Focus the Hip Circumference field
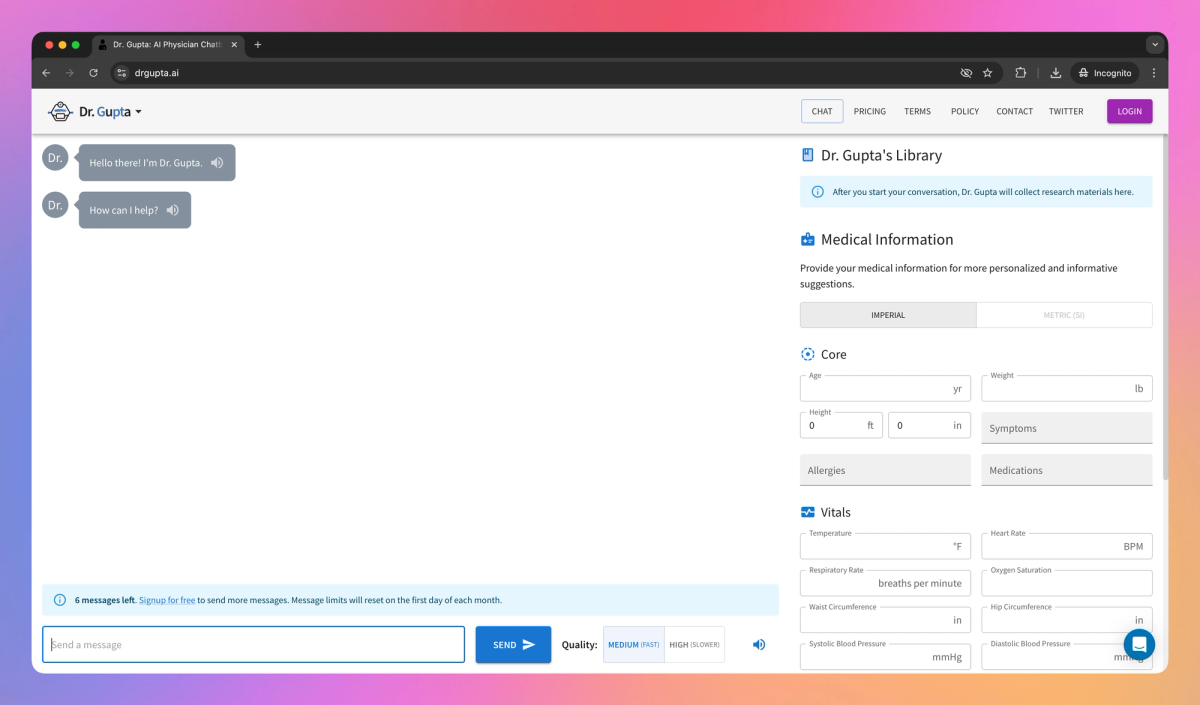1200x705 pixels. coord(1067,620)
